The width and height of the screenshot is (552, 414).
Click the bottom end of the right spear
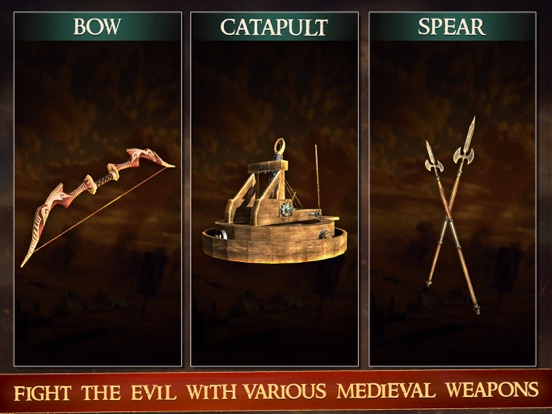(476, 309)
